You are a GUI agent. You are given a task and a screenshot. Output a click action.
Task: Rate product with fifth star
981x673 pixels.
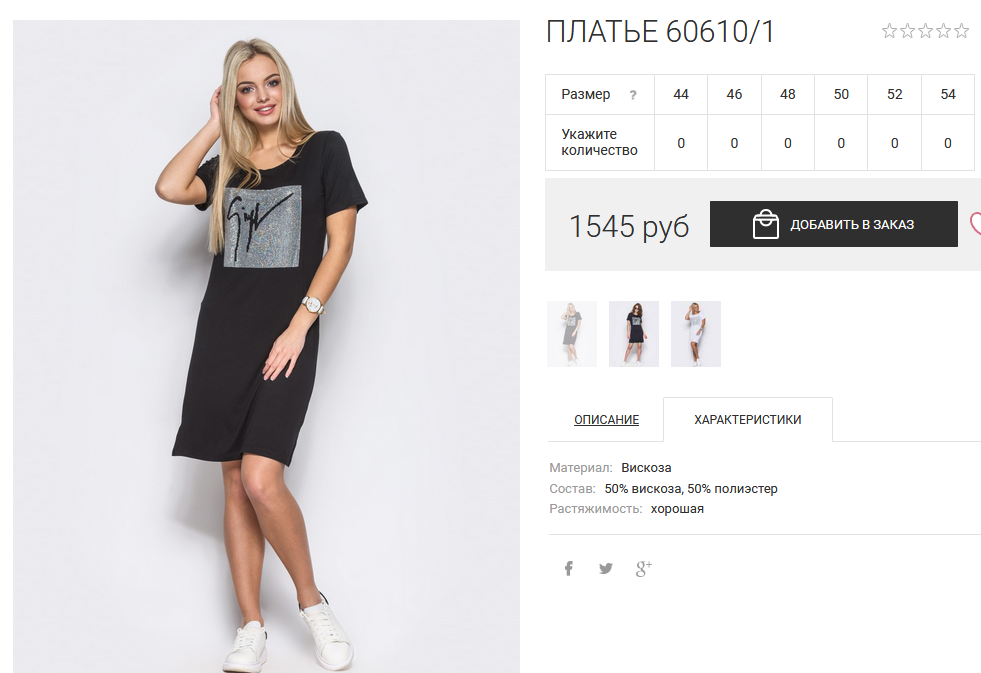coord(962,31)
